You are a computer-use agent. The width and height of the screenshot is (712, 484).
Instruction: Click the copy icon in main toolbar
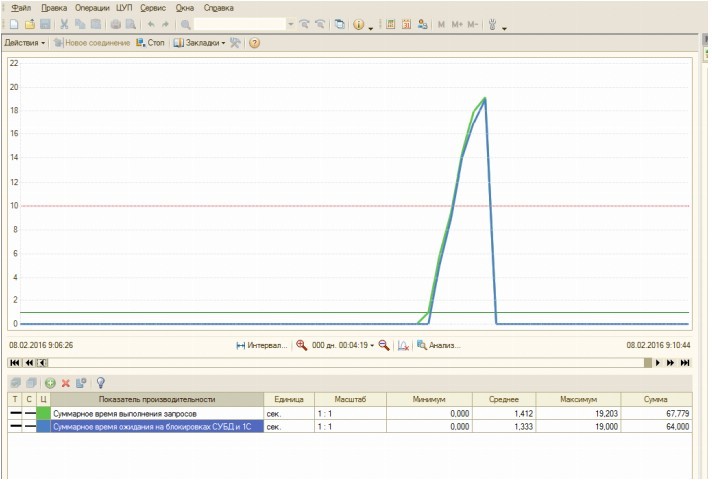pos(80,25)
